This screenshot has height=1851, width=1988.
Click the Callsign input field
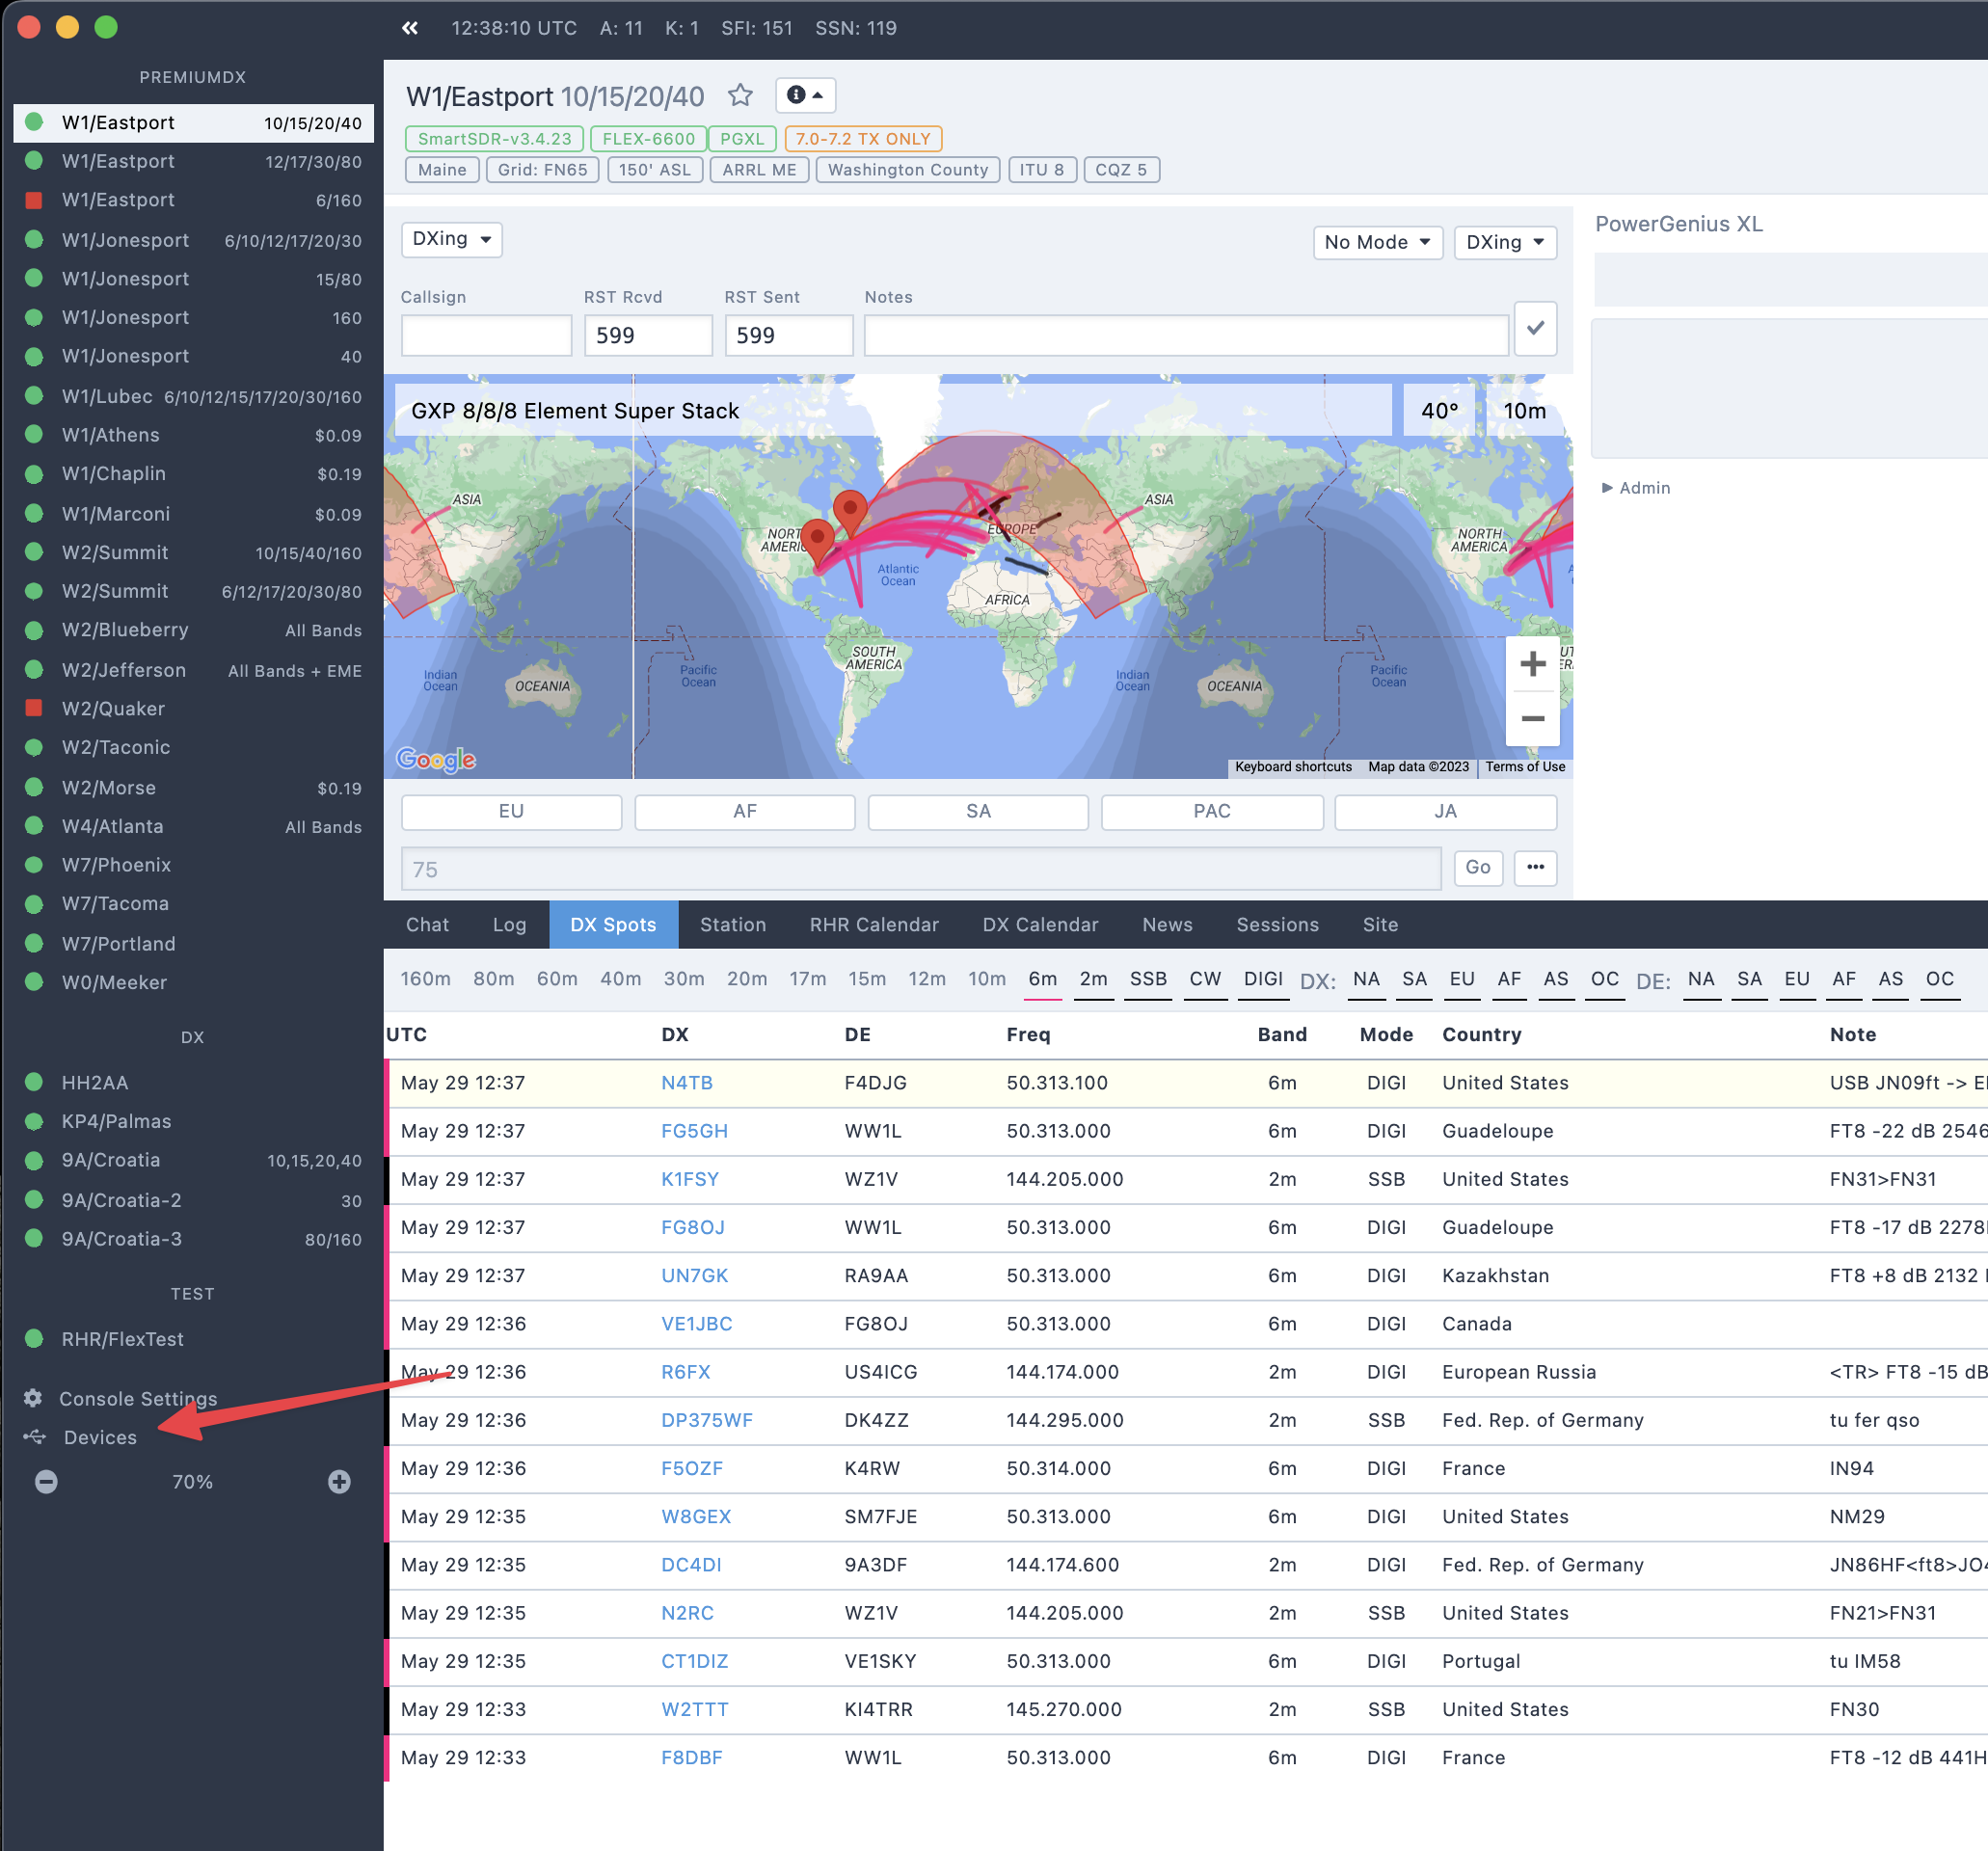click(x=486, y=335)
